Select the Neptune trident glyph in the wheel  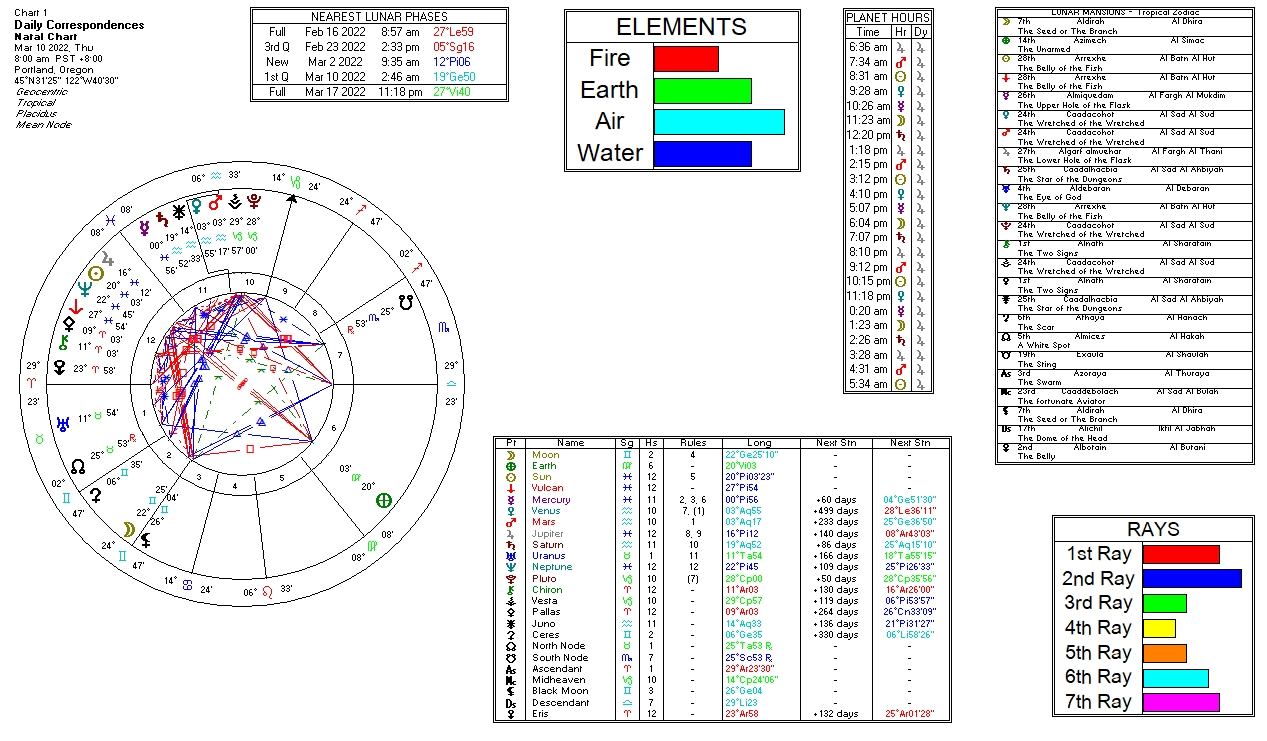(84, 290)
